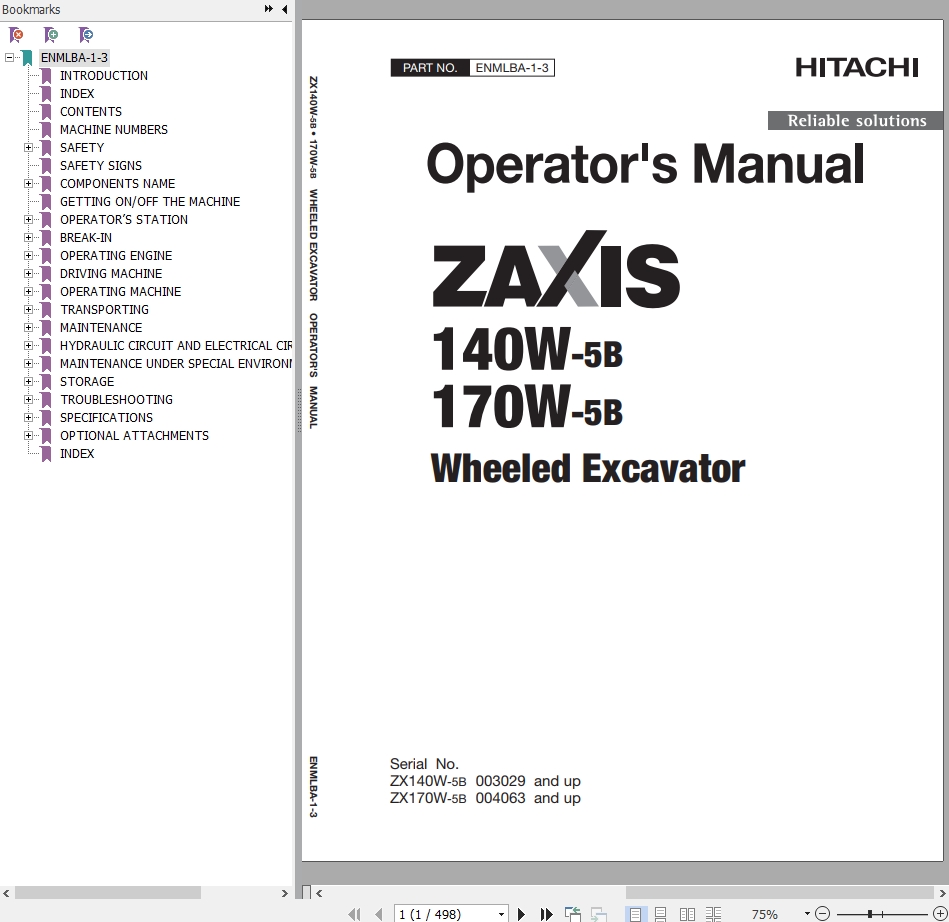Jump to the last page

pos(546,914)
